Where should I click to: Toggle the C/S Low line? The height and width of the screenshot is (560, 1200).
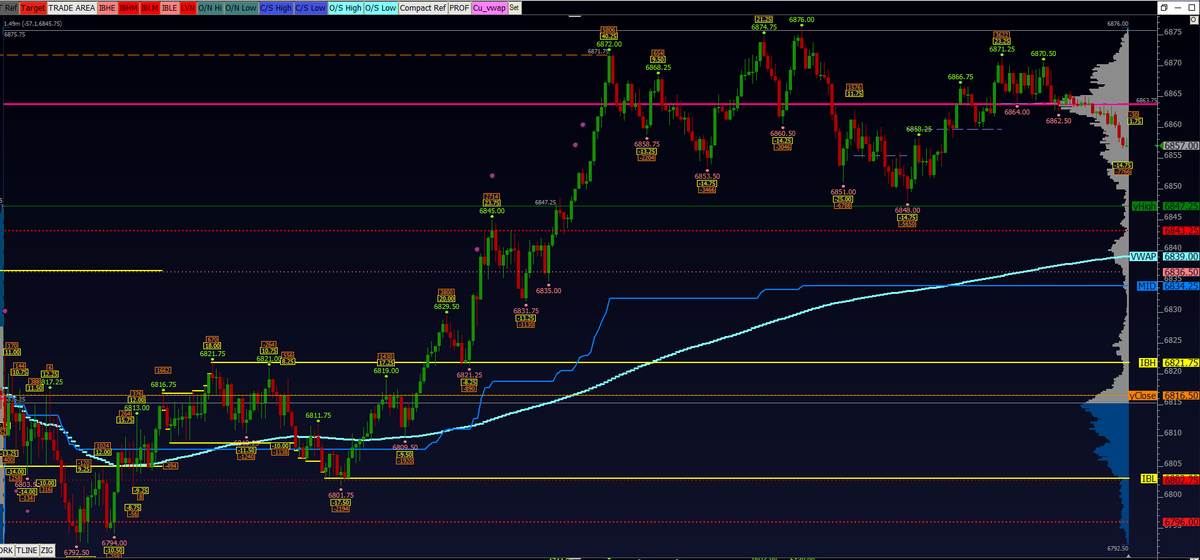(x=311, y=7)
